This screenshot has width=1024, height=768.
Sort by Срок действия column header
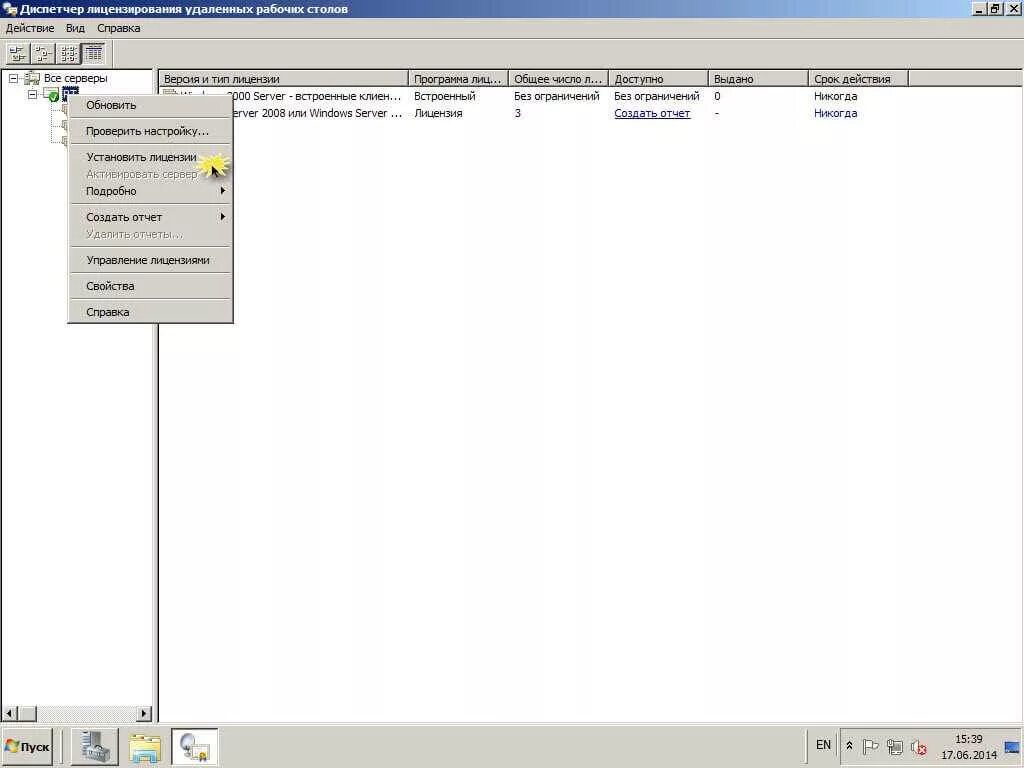tap(858, 79)
